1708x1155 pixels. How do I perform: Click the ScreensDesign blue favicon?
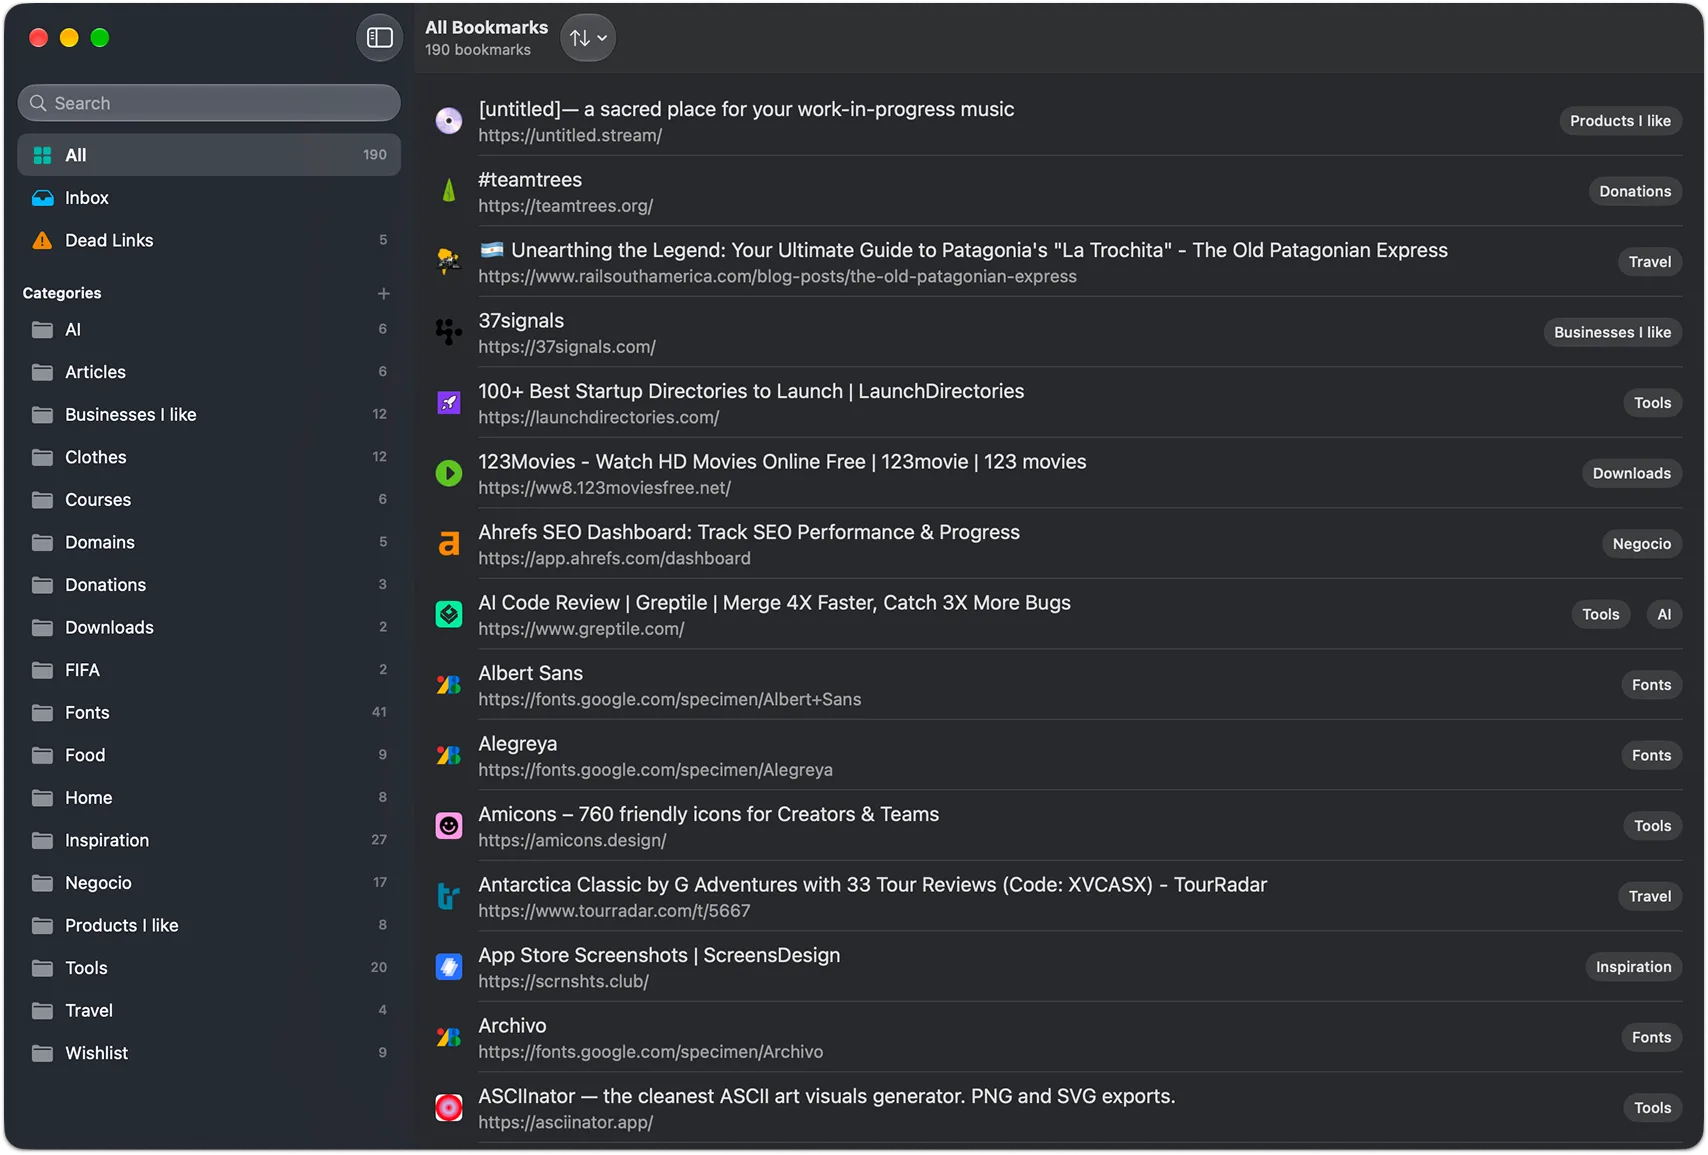(449, 967)
